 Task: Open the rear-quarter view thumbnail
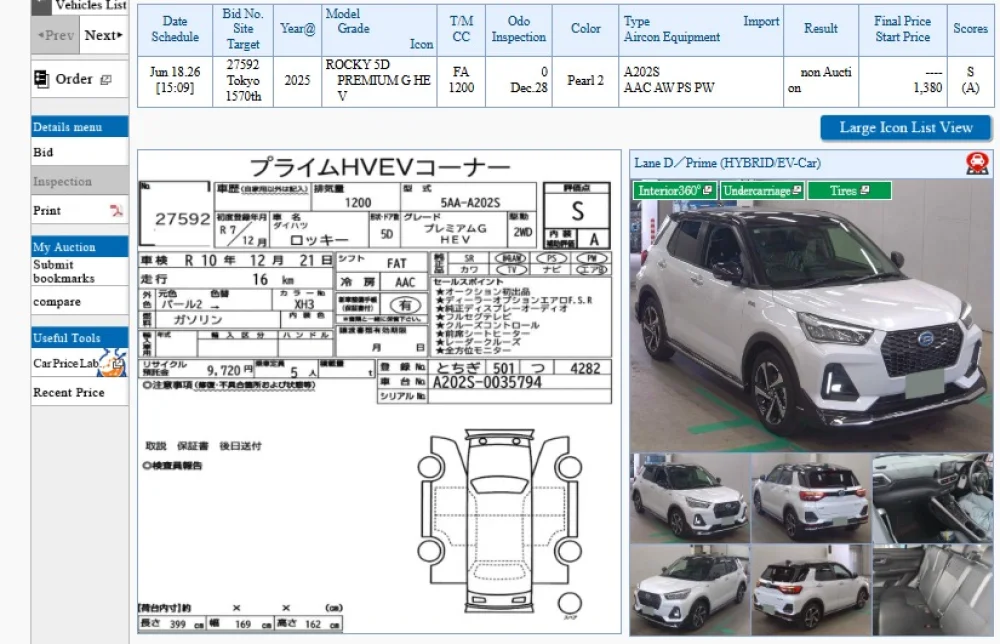pos(811,590)
